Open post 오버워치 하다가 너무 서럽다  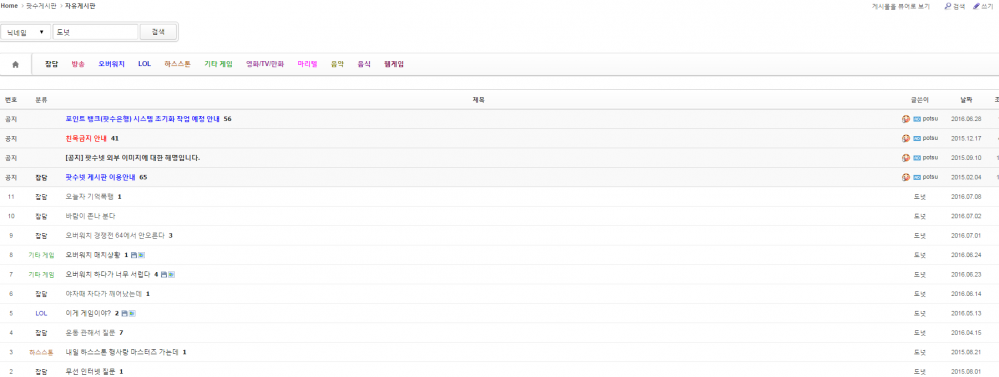108,274
